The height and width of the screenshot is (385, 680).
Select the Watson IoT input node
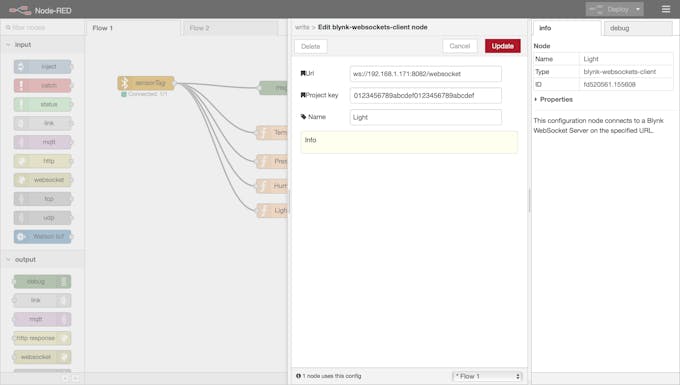coord(43,236)
